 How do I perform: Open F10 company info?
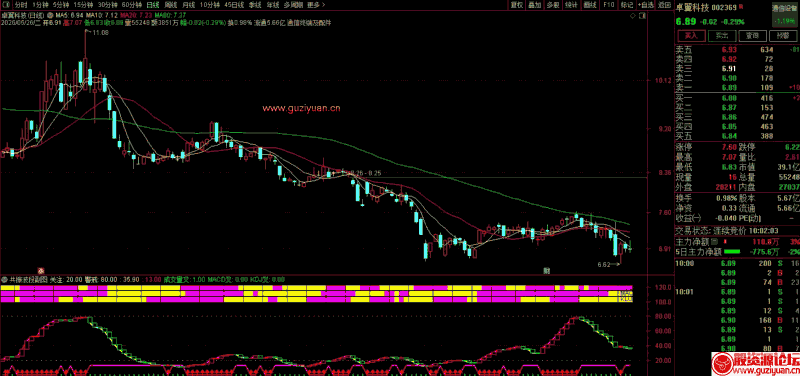[x=608, y=5]
